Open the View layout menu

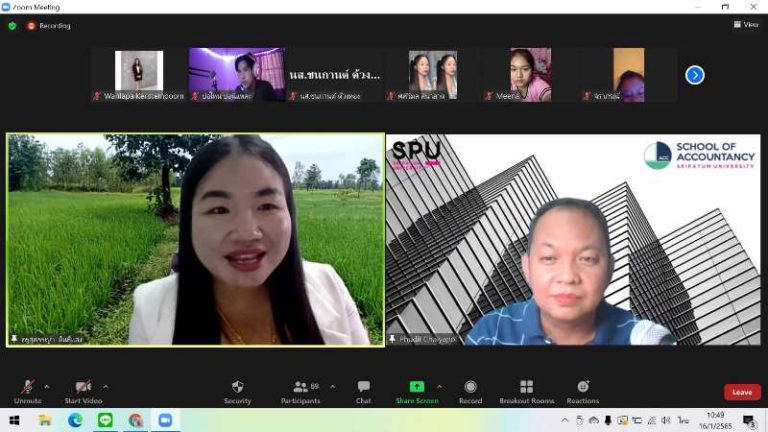[x=746, y=24]
